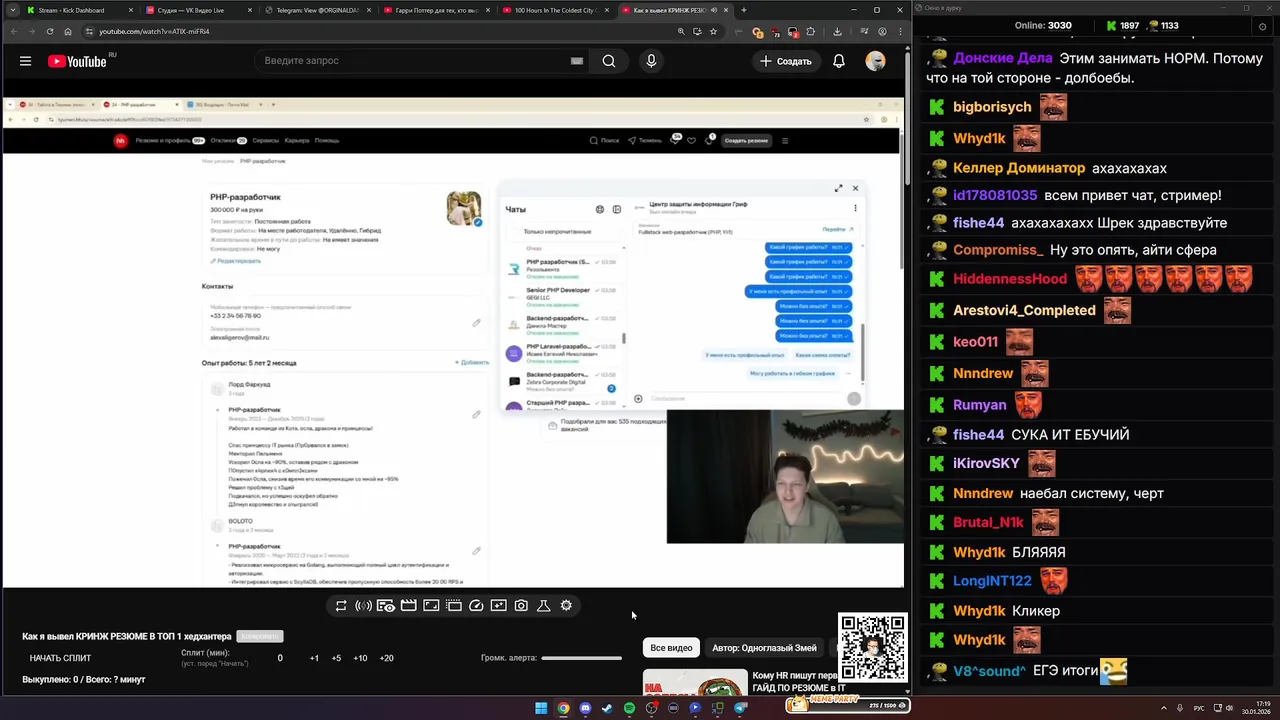1280x720 pixels.
Task: Open YouTube notifications bell
Action: pyautogui.click(x=839, y=61)
